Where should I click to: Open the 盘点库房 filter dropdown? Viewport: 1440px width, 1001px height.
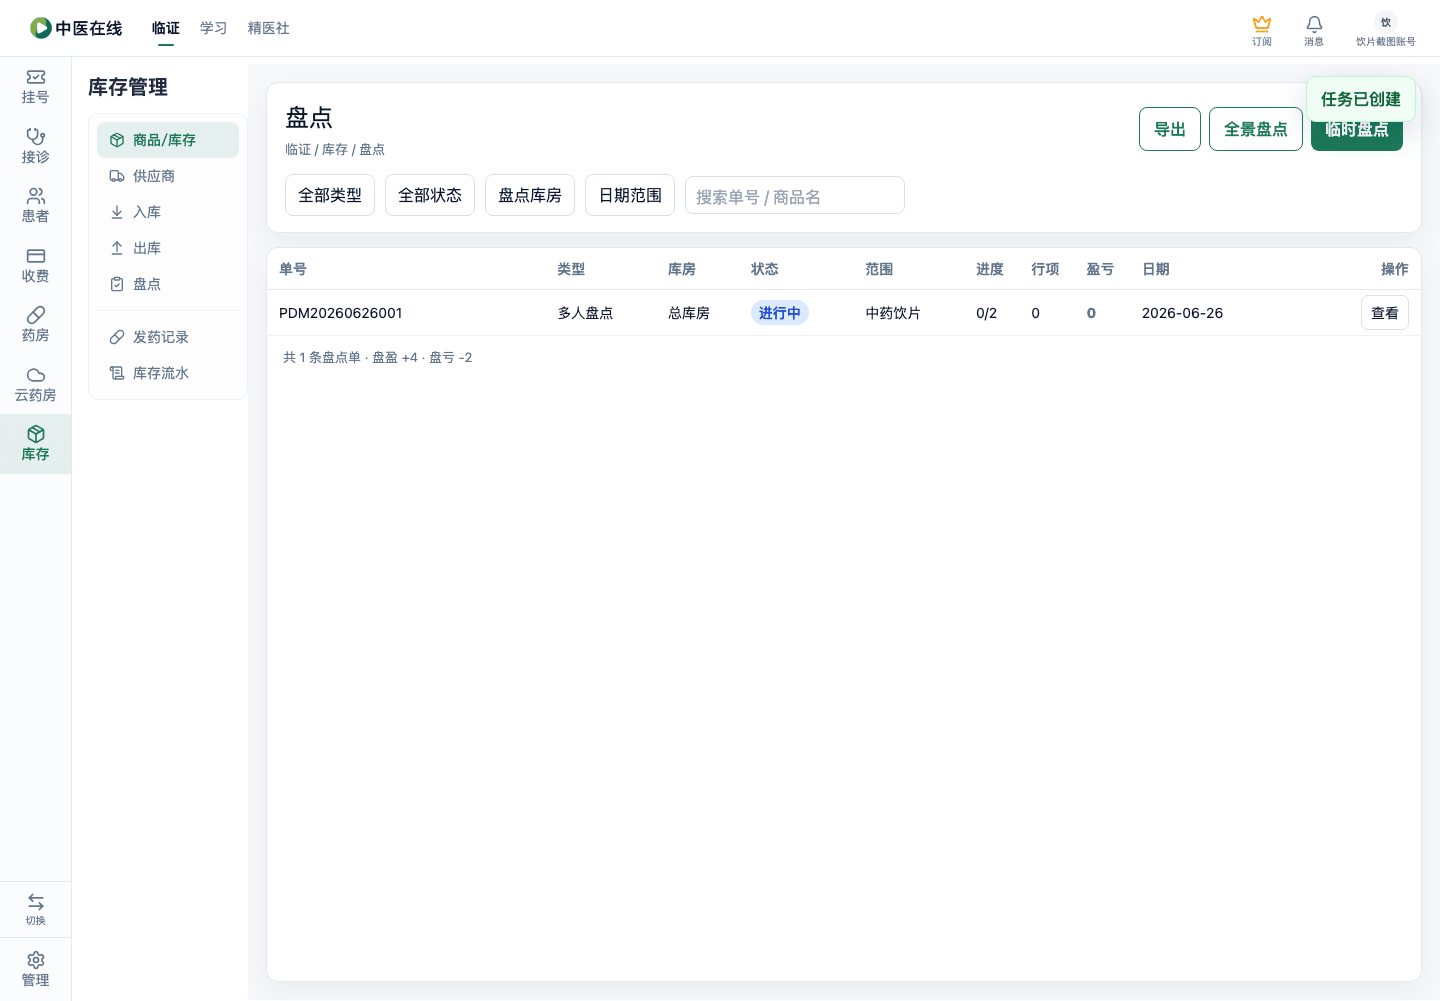[530, 195]
